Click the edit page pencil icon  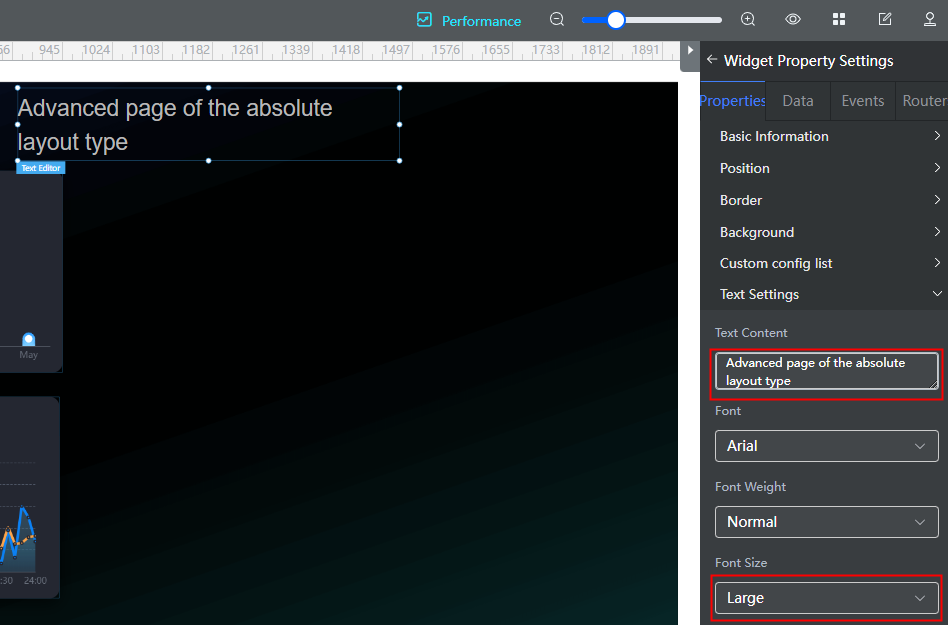(885, 19)
